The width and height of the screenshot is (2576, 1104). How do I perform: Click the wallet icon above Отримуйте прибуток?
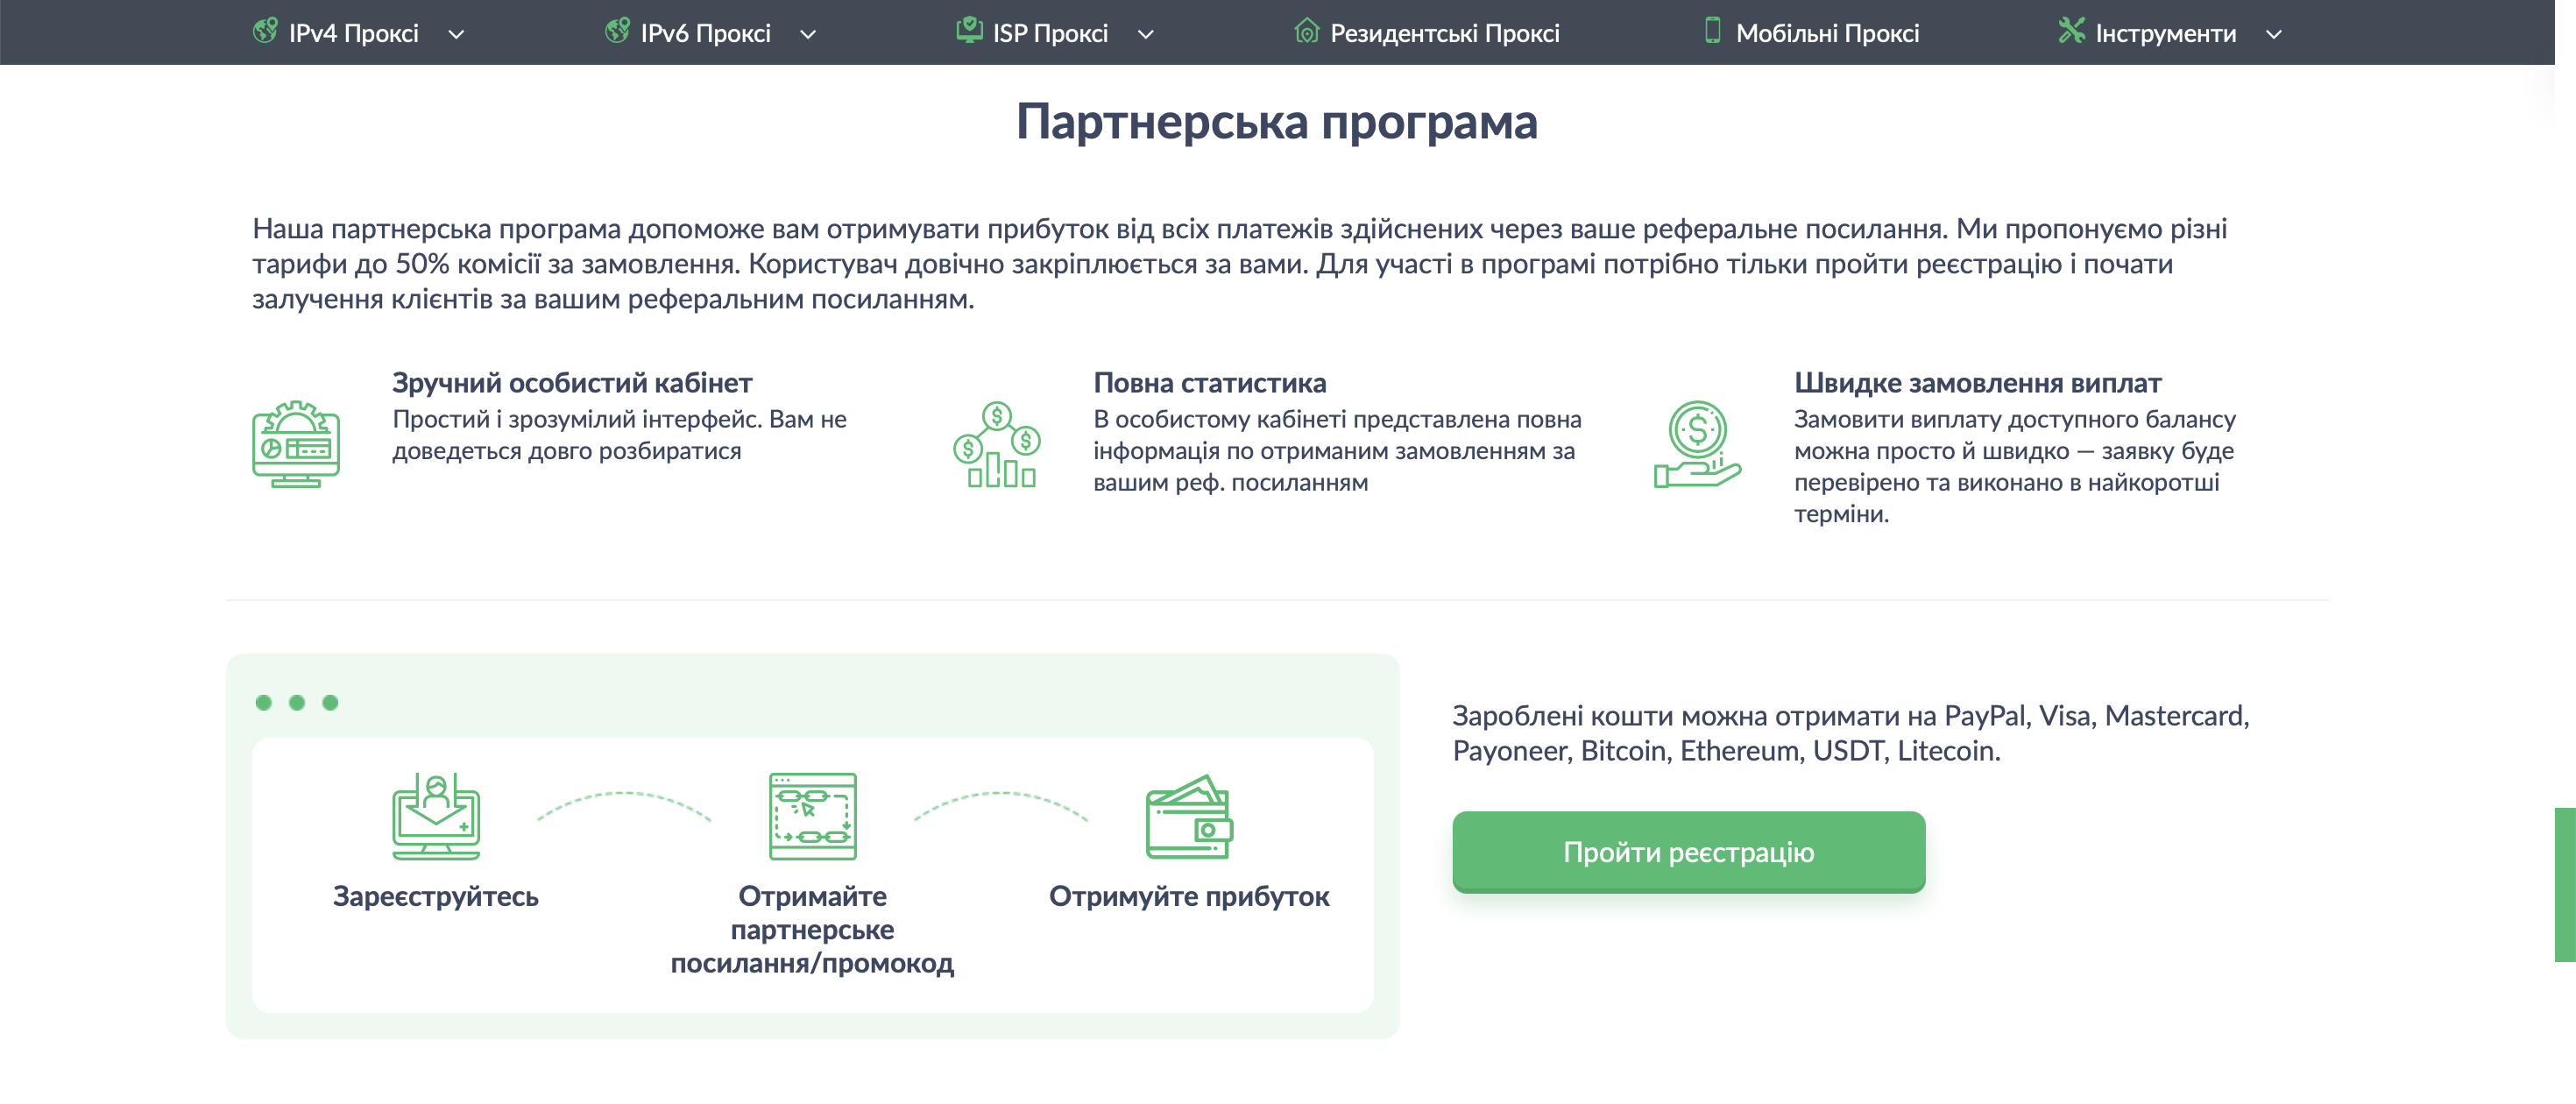click(1189, 817)
